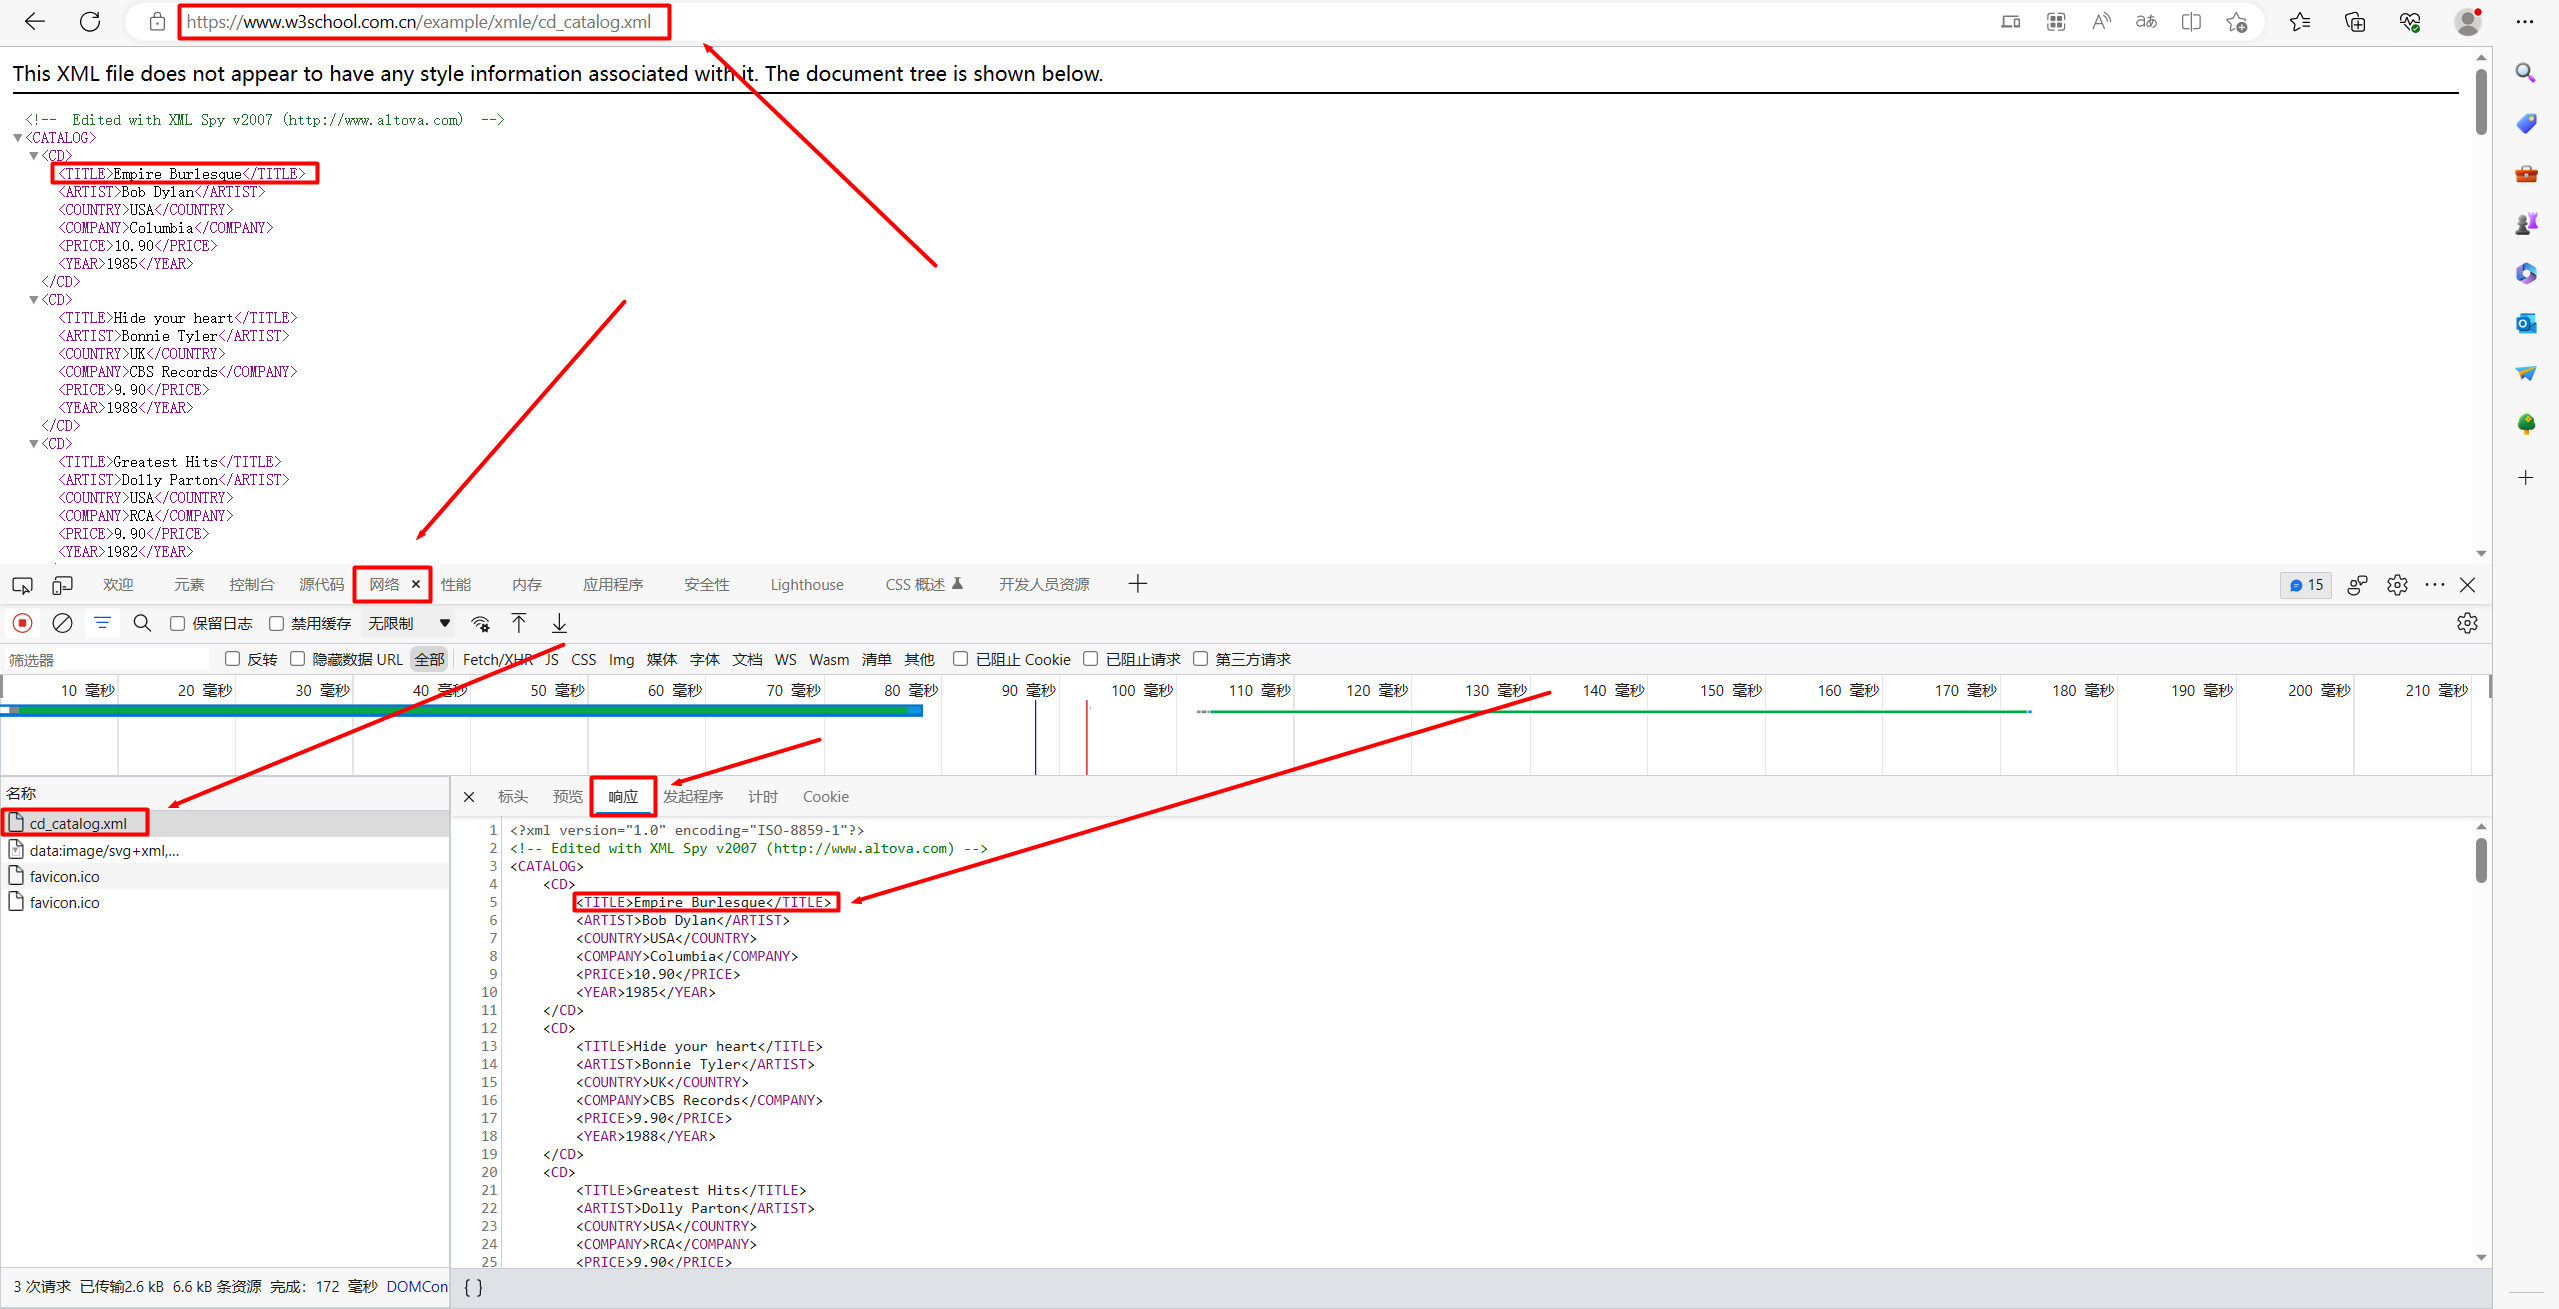Viewport: 2559px width, 1309px height.
Task: Clear the network log
Action: coord(62,623)
